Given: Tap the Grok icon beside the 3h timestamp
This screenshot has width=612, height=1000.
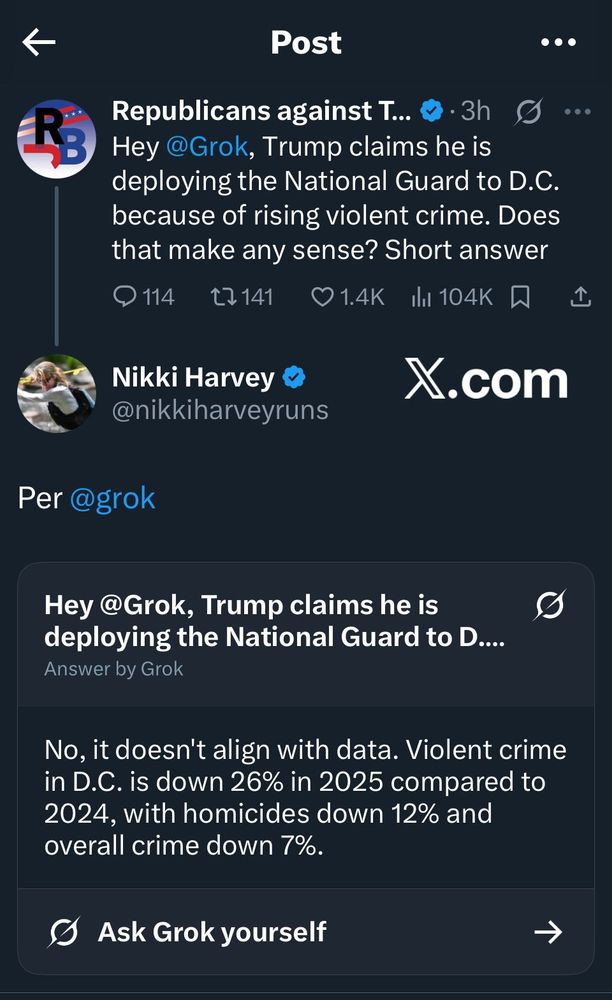Looking at the screenshot, I should [528, 112].
